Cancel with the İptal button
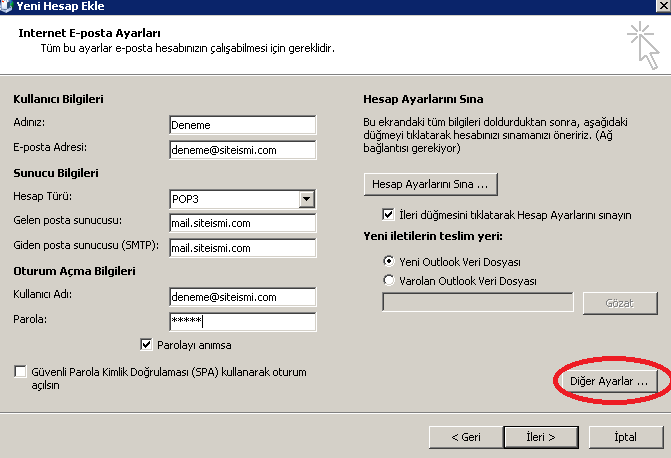This screenshot has height=458, width=671. 626,437
